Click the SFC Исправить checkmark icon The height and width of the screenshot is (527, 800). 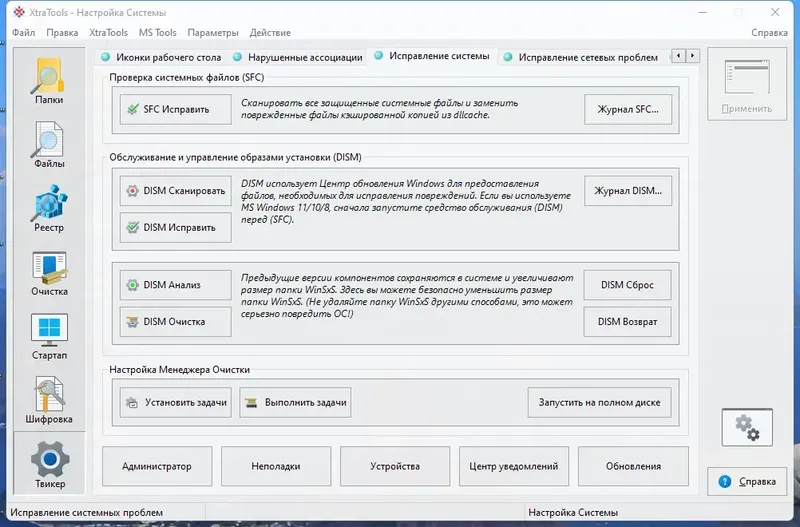tap(133, 109)
